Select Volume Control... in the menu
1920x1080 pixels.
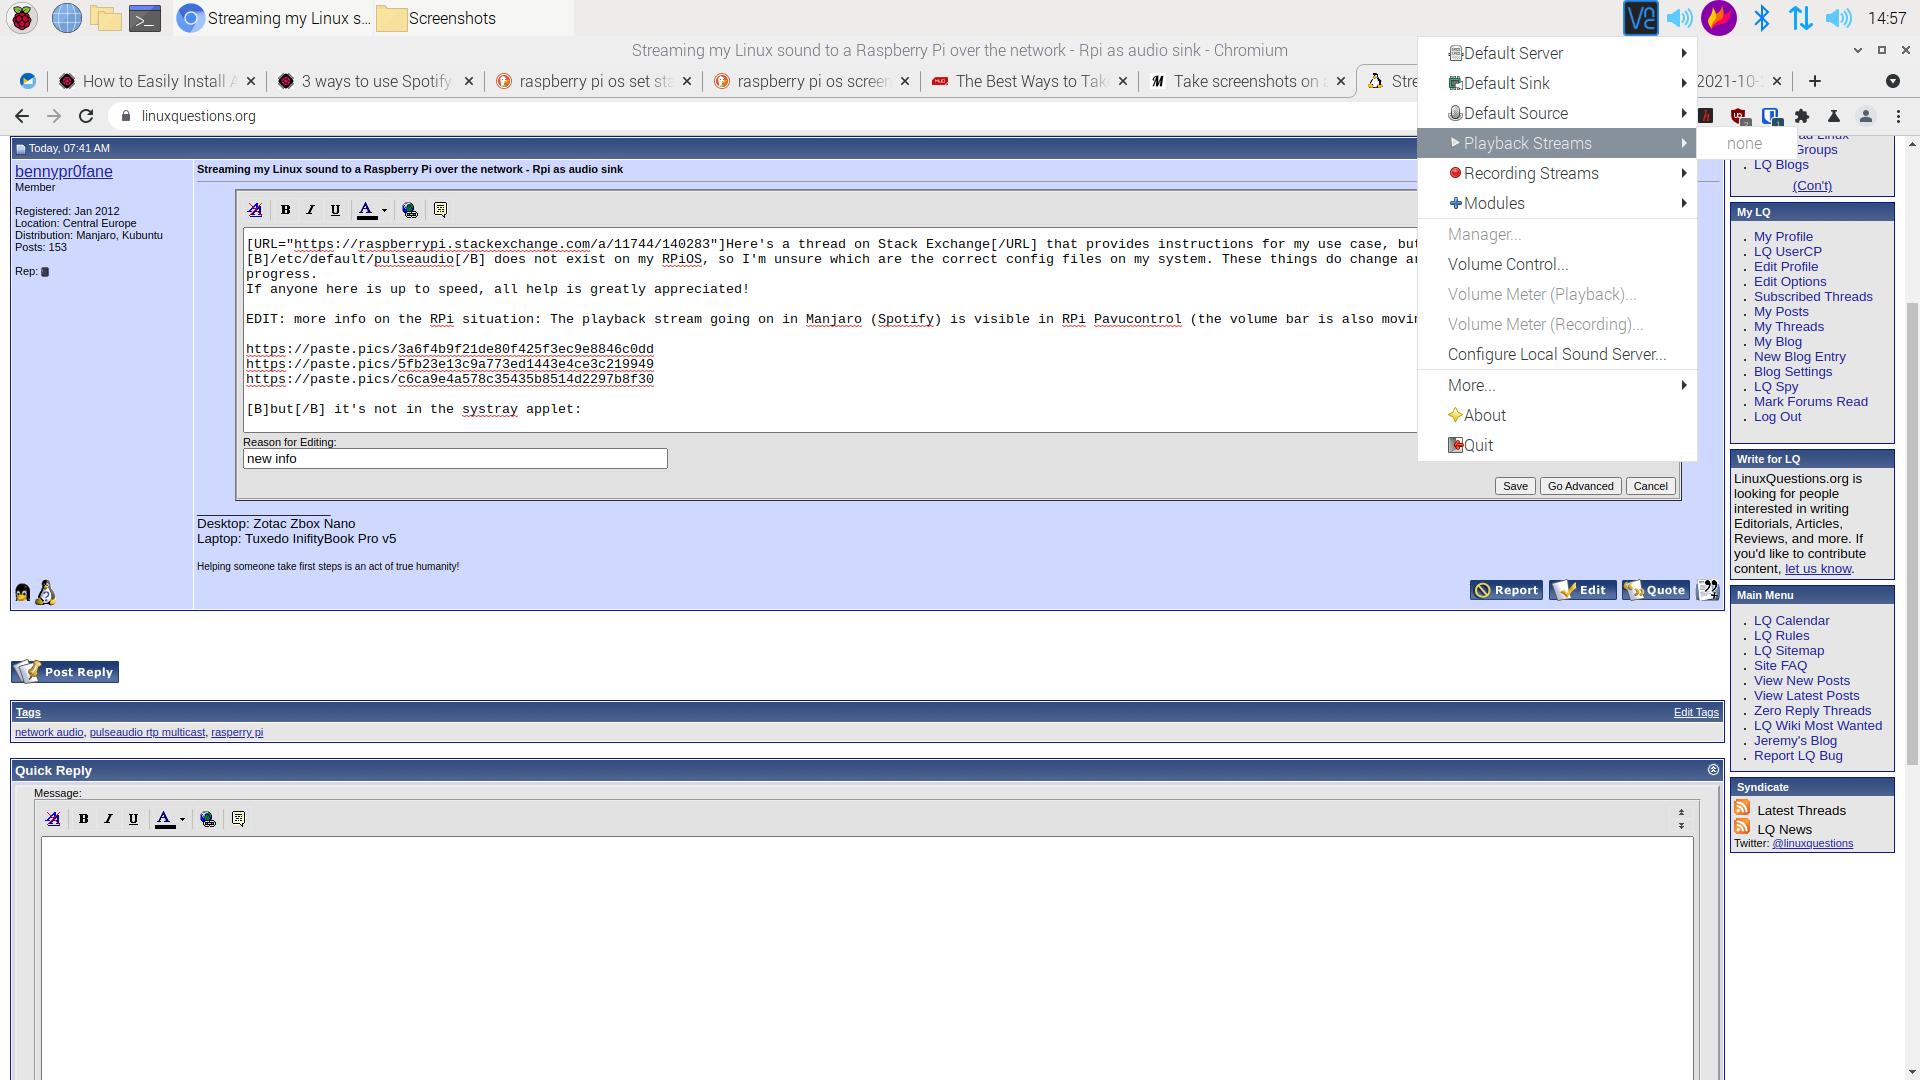pyautogui.click(x=1557, y=264)
